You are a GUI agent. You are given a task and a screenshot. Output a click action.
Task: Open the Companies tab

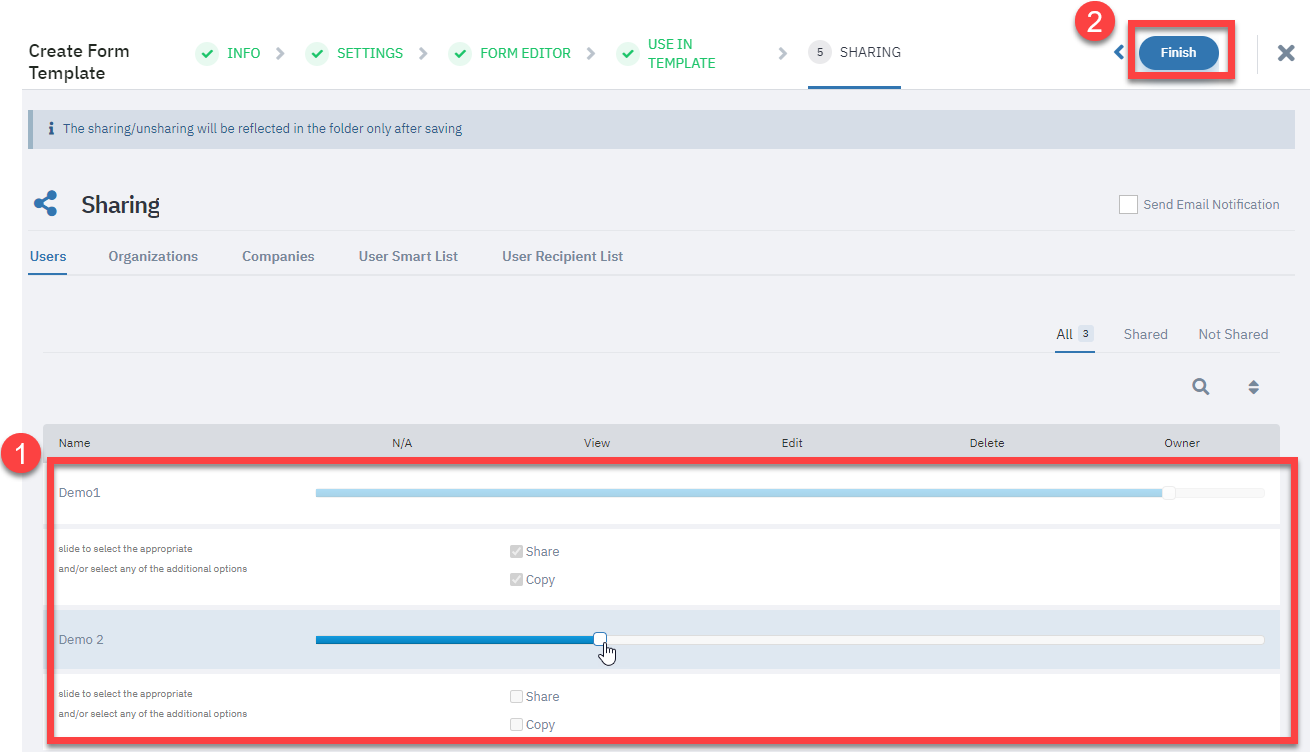[278, 256]
